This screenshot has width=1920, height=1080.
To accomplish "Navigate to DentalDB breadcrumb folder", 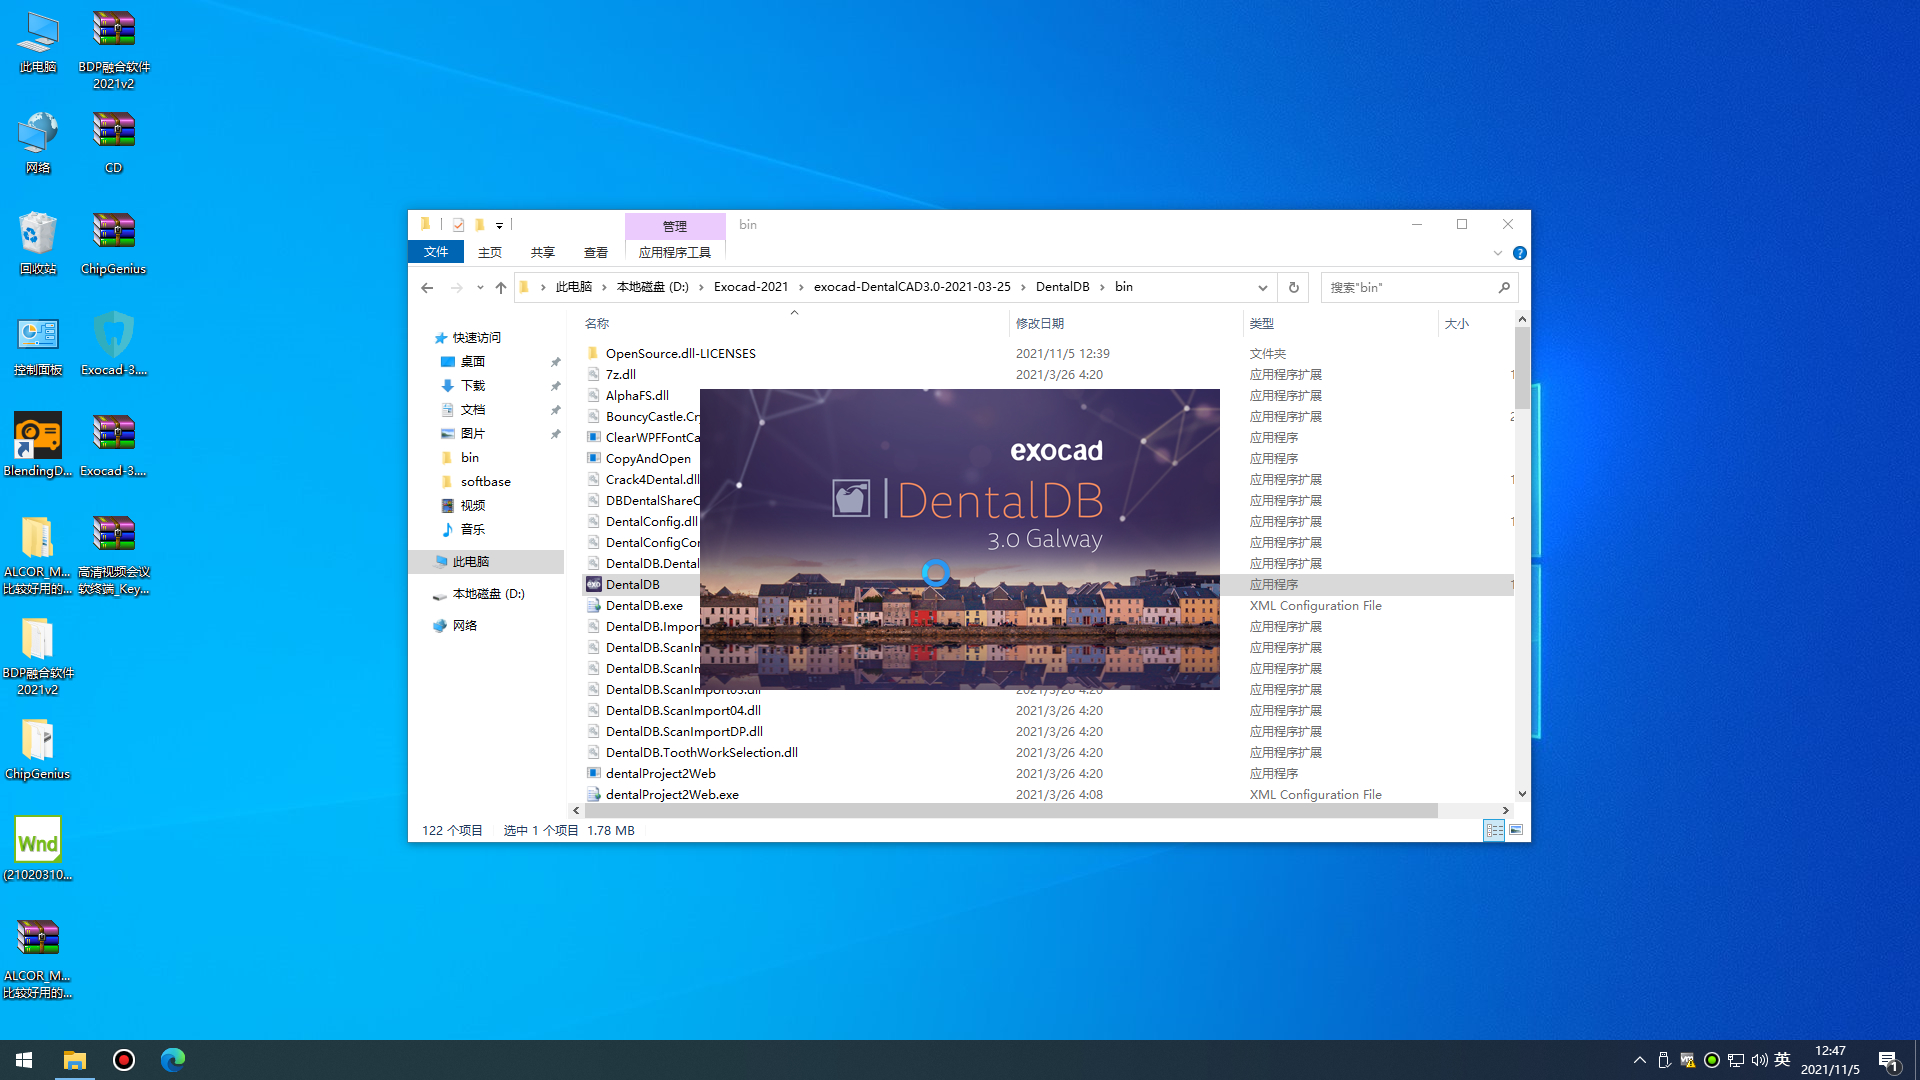I will [x=1062, y=287].
